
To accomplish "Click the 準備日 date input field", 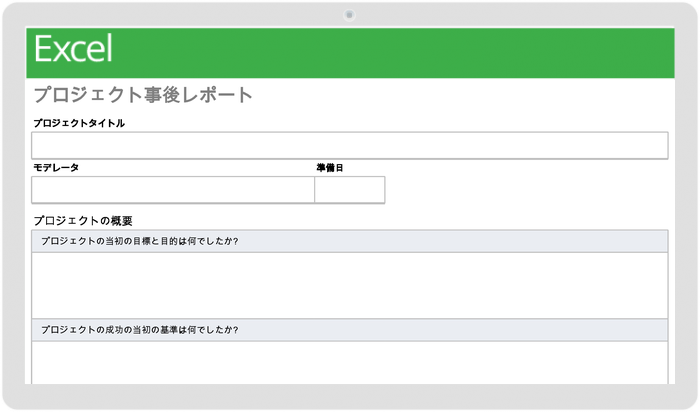I will point(350,190).
